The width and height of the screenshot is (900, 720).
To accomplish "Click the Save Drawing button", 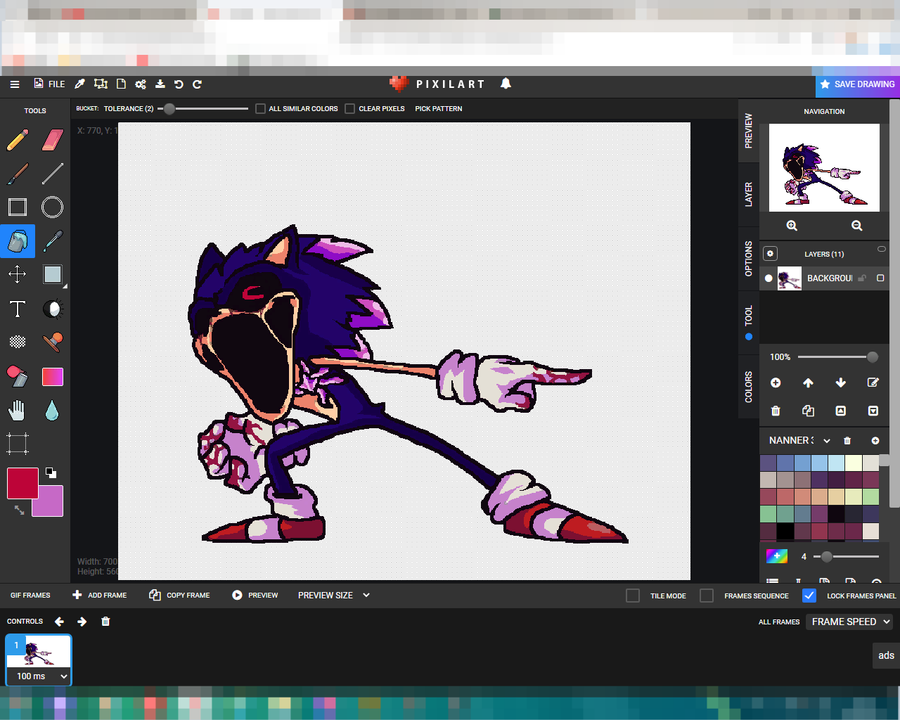I will click(858, 84).
